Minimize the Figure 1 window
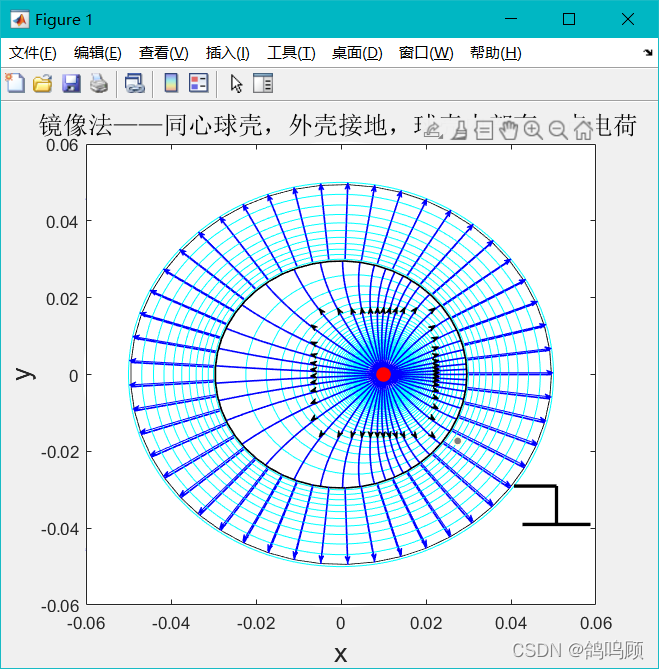659x669 pixels. 511,19
